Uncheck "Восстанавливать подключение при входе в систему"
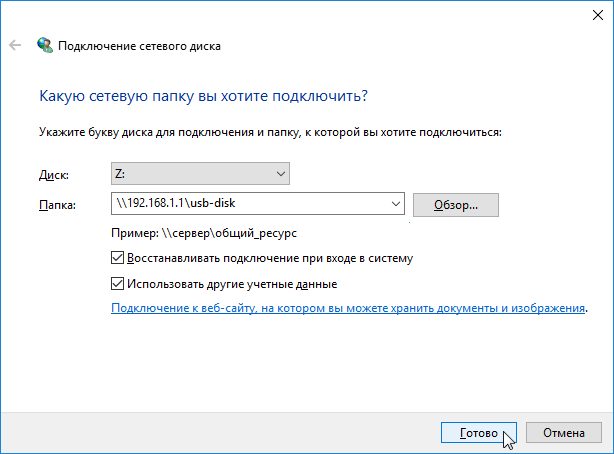 [x=119, y=258]
